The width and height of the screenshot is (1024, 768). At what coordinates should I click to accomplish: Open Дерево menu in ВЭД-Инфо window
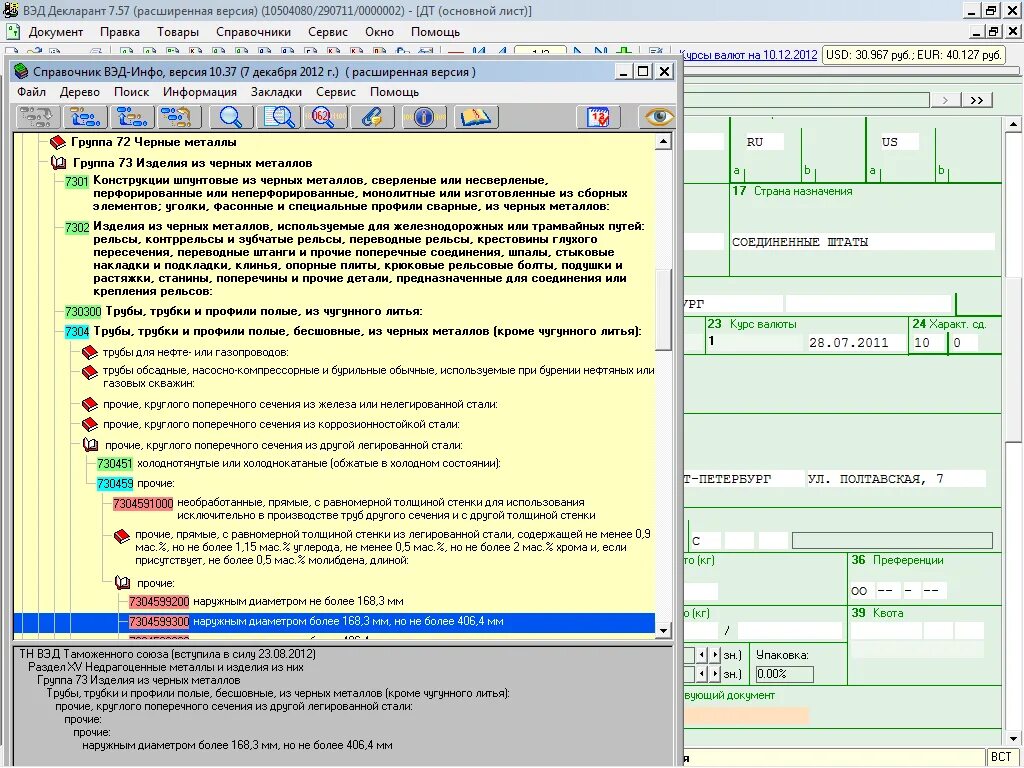click(80, 92)
